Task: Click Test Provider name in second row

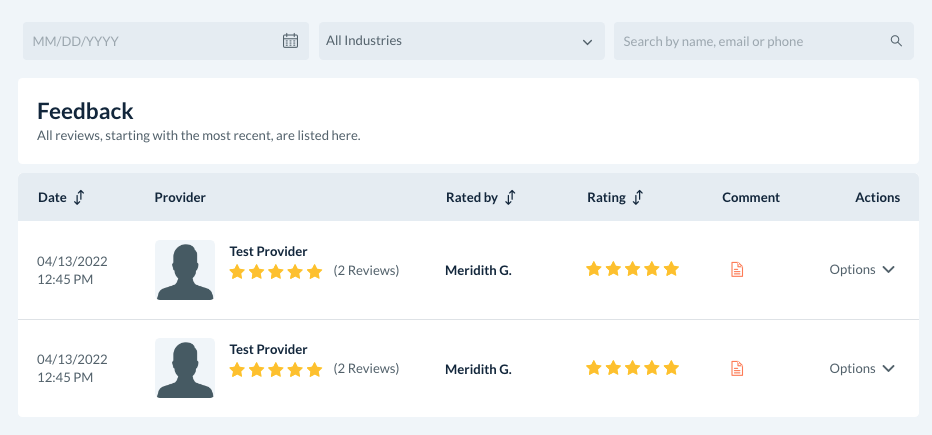Action: coord(268,349)
